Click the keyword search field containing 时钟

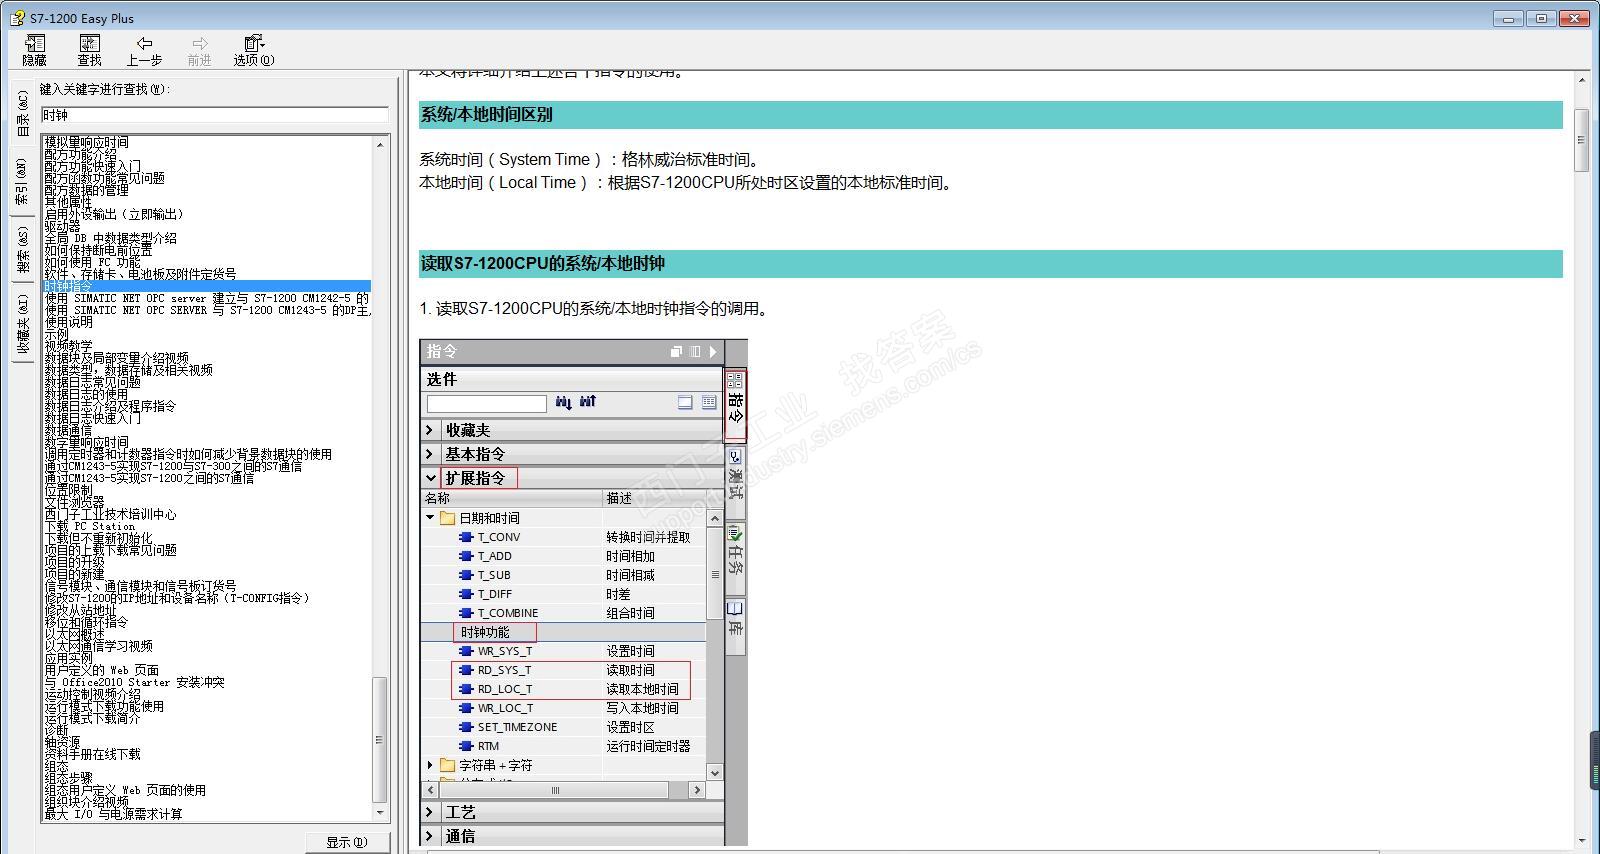pyautogui.click(x=214, y=115)
